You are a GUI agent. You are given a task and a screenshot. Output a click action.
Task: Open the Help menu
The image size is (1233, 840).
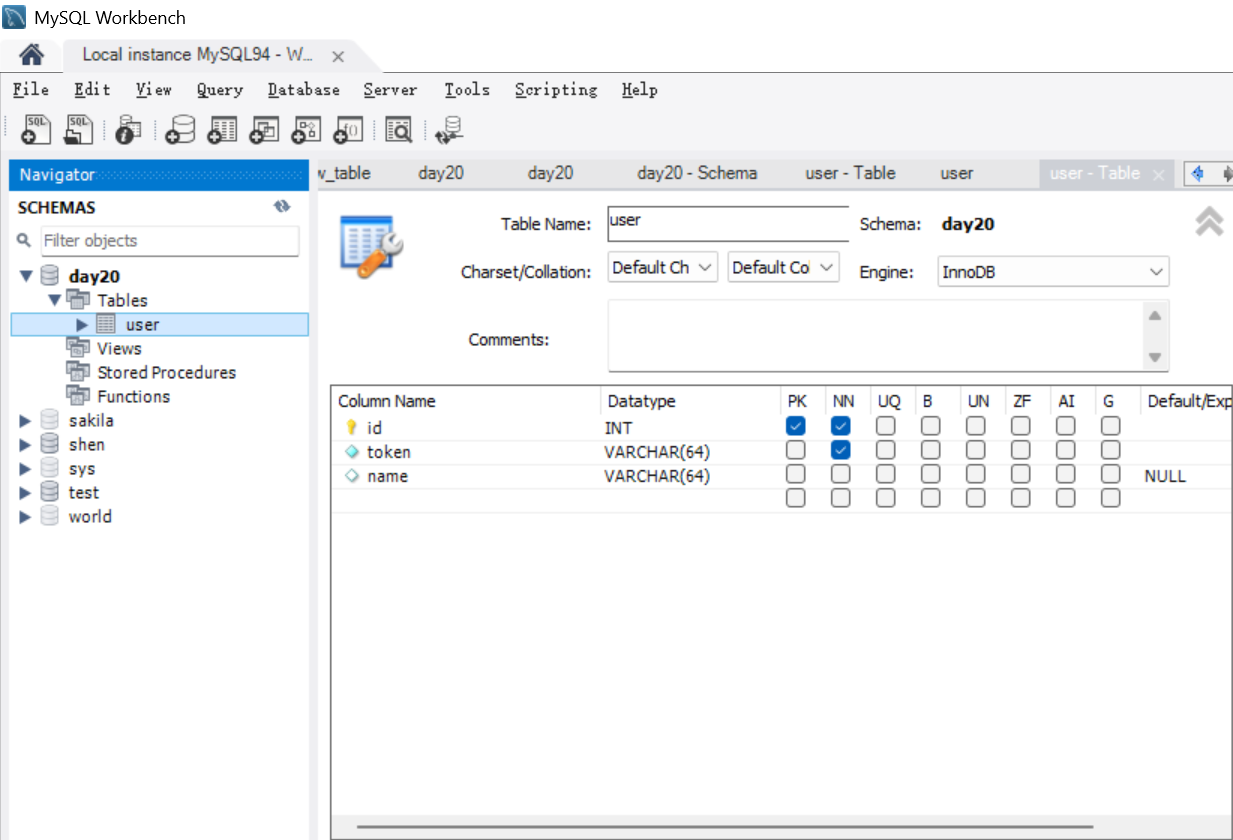coord(640,90)
